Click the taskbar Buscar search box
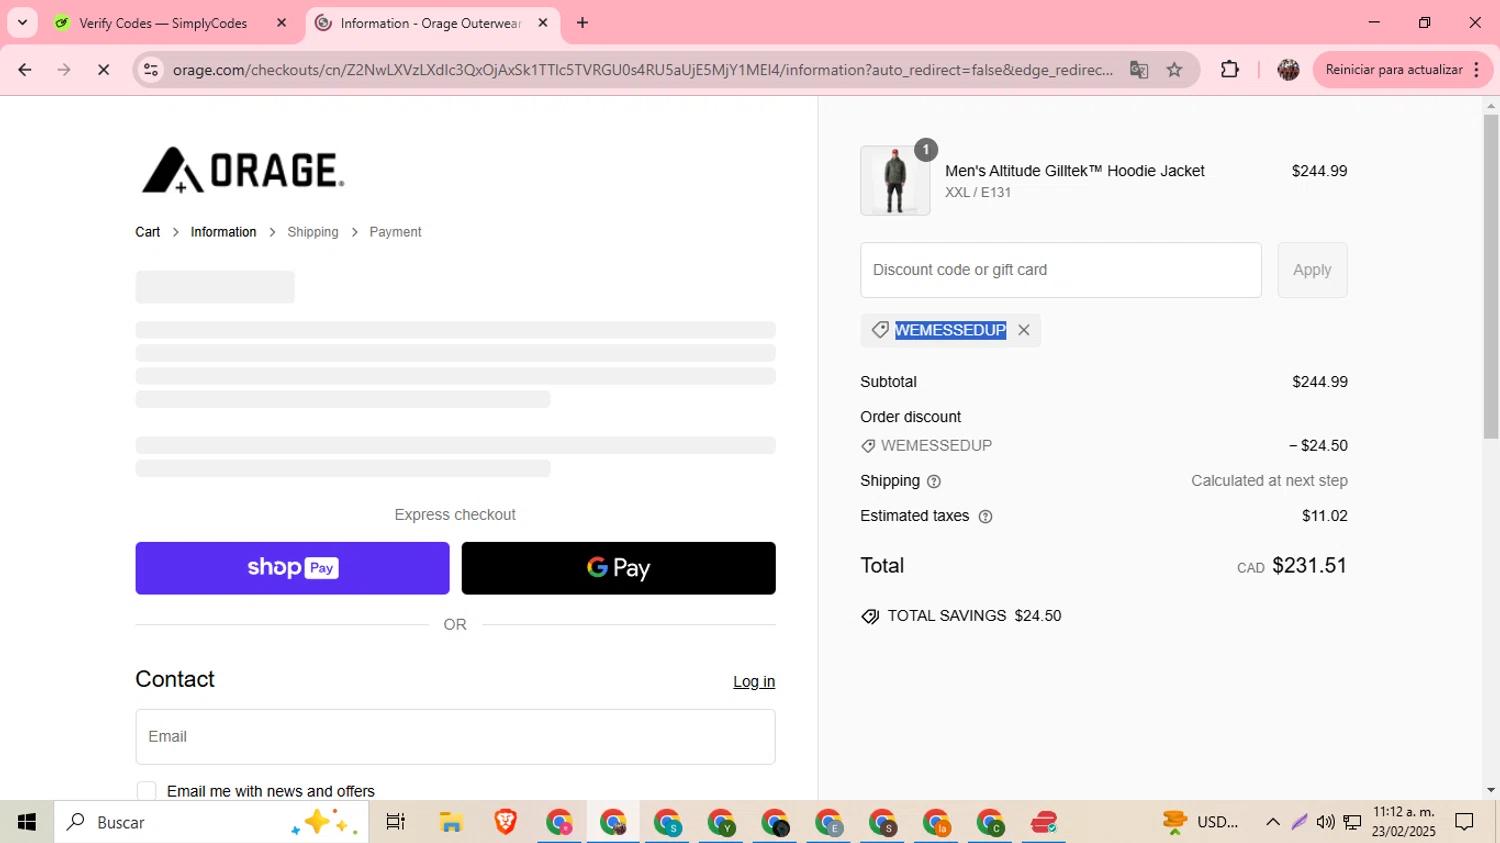 211,822
